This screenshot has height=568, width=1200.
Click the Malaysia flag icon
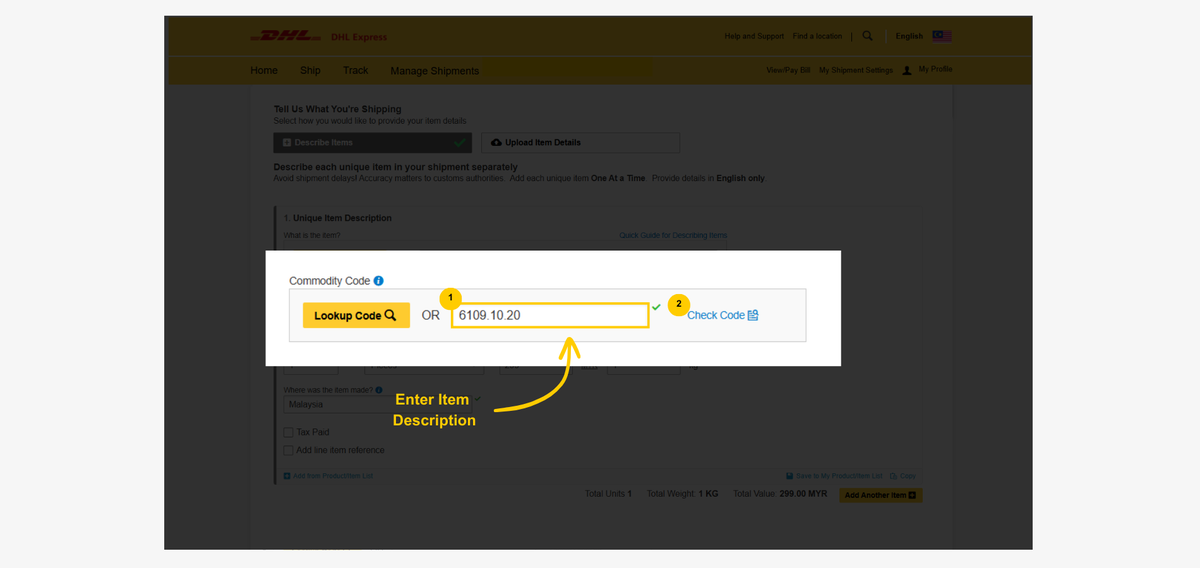pos(942,36)
